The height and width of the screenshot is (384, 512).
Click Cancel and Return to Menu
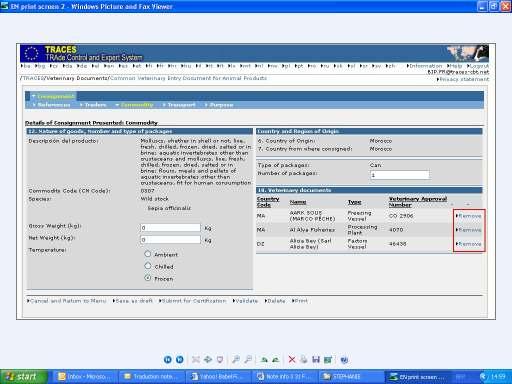pyautogui.click(x=67, y=301)
